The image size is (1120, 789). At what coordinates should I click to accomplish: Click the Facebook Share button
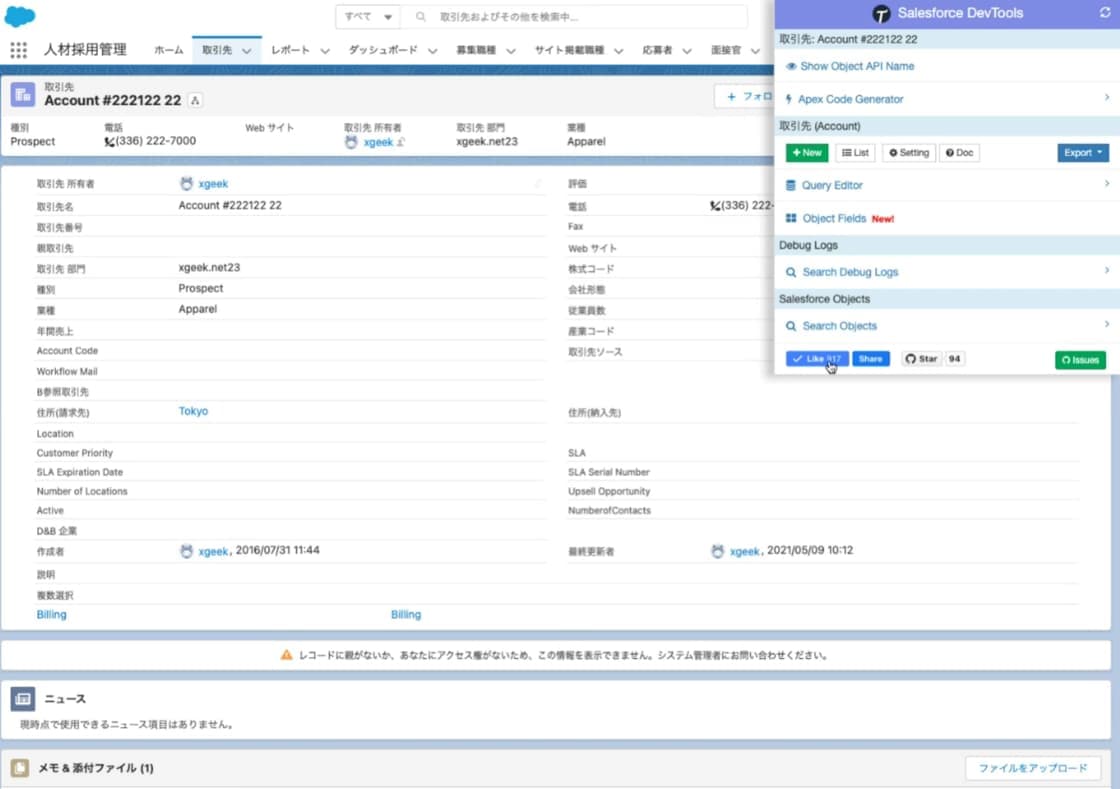click(x=871, y=359)
